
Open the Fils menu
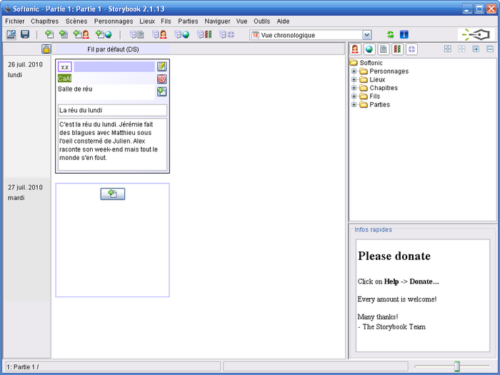point(166,21)
